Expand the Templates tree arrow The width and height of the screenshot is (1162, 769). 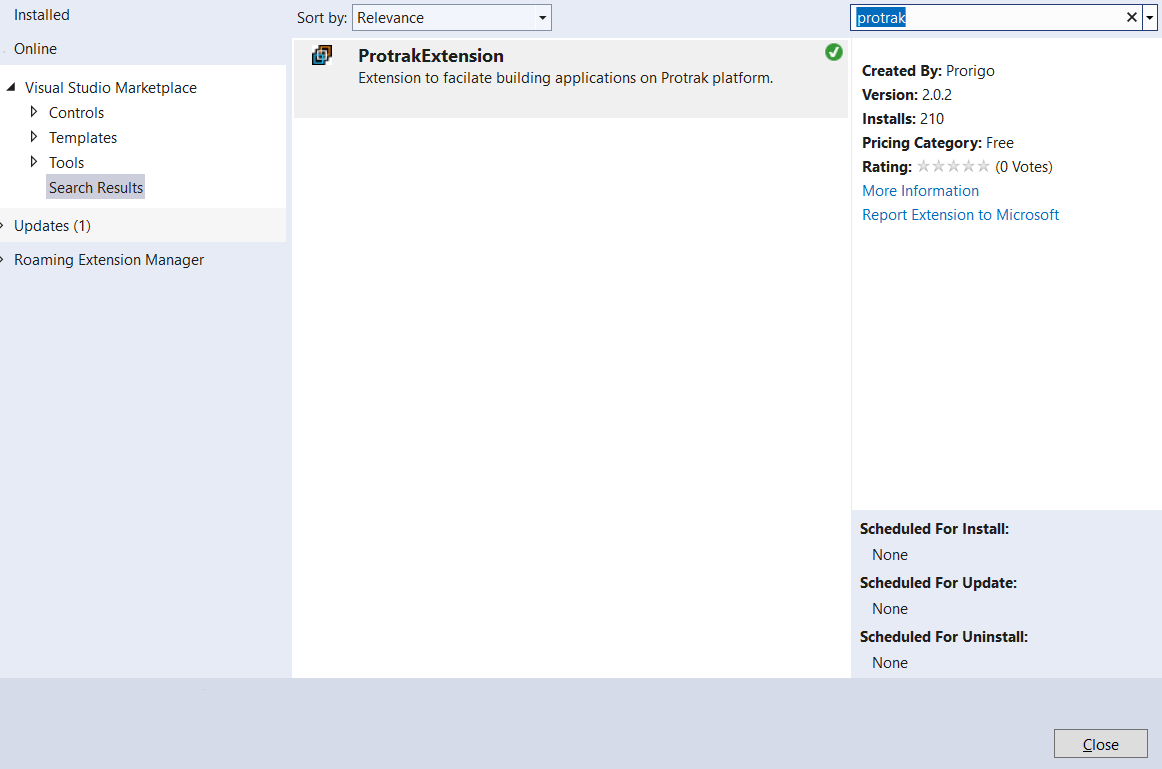pos(34,137)
